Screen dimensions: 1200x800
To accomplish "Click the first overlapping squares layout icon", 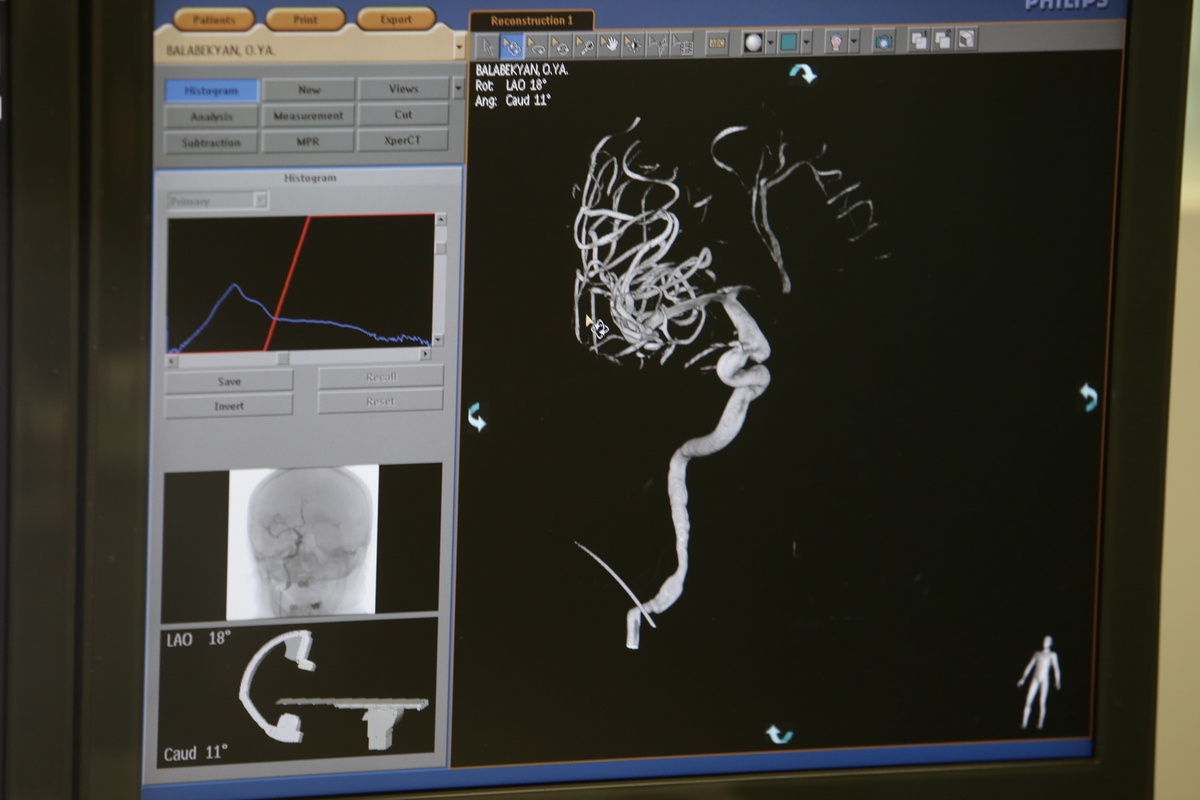I will click(x=918, y=40).
